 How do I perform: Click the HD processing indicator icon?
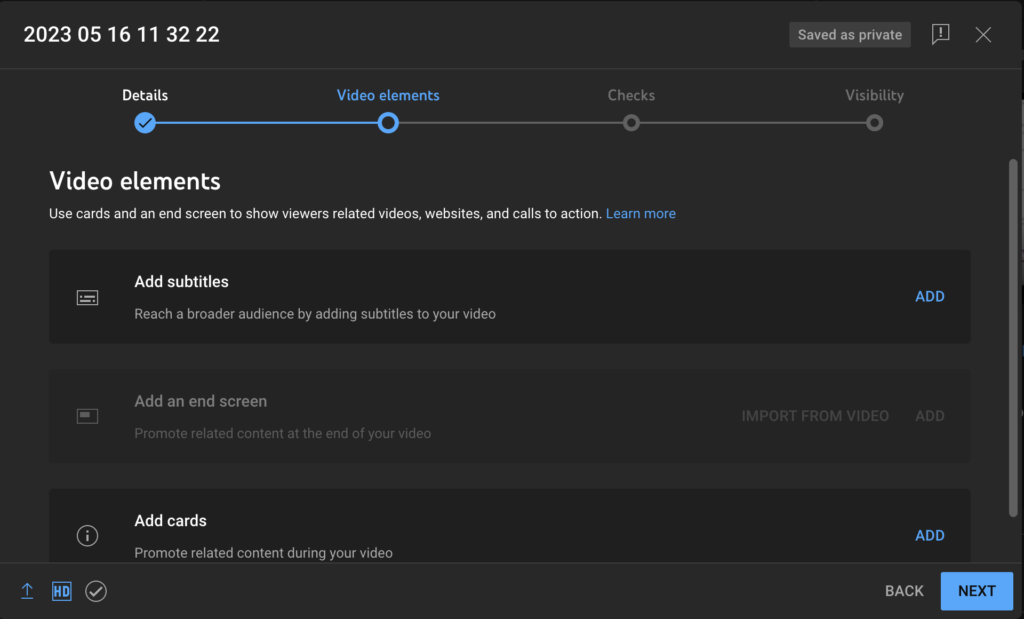[x=61, y=591]
